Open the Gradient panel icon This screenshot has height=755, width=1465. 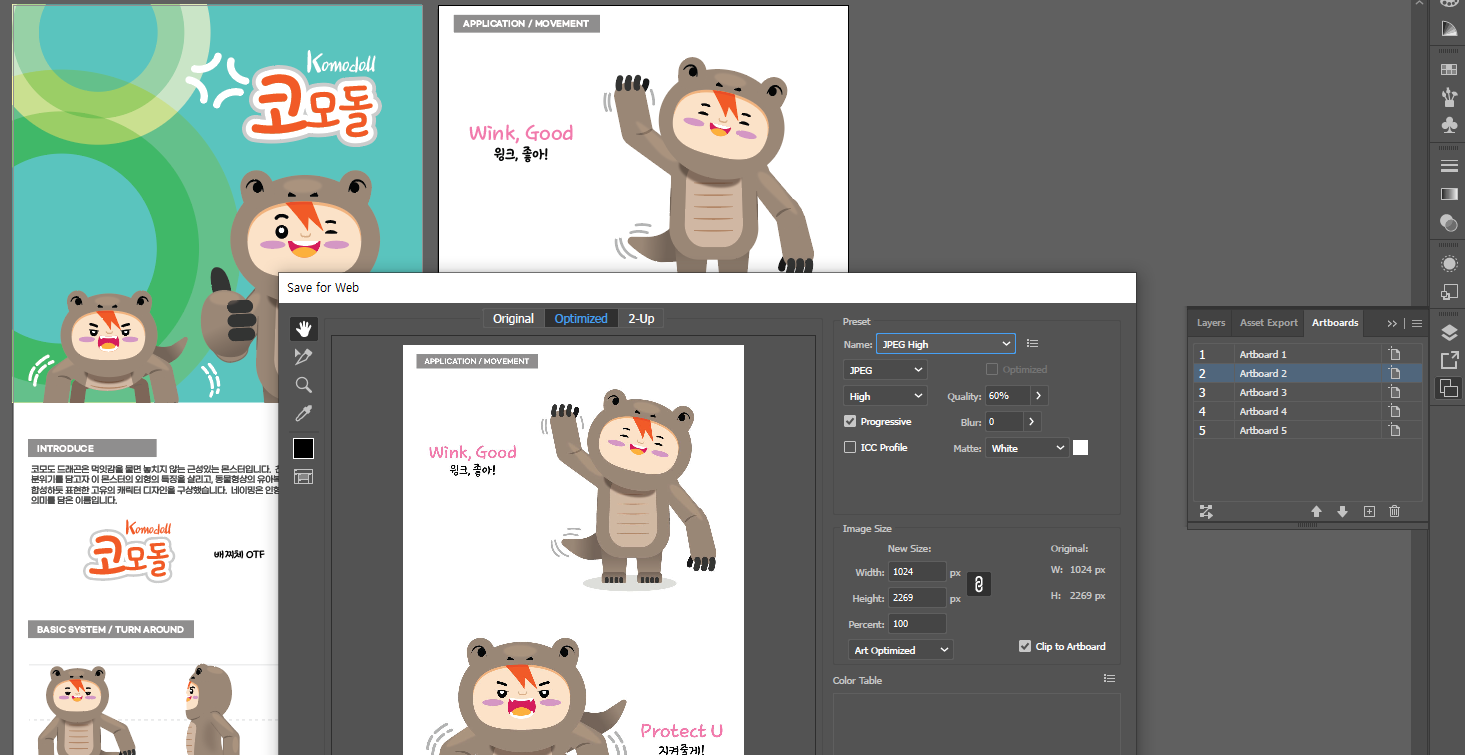(x=1448, y=193)
